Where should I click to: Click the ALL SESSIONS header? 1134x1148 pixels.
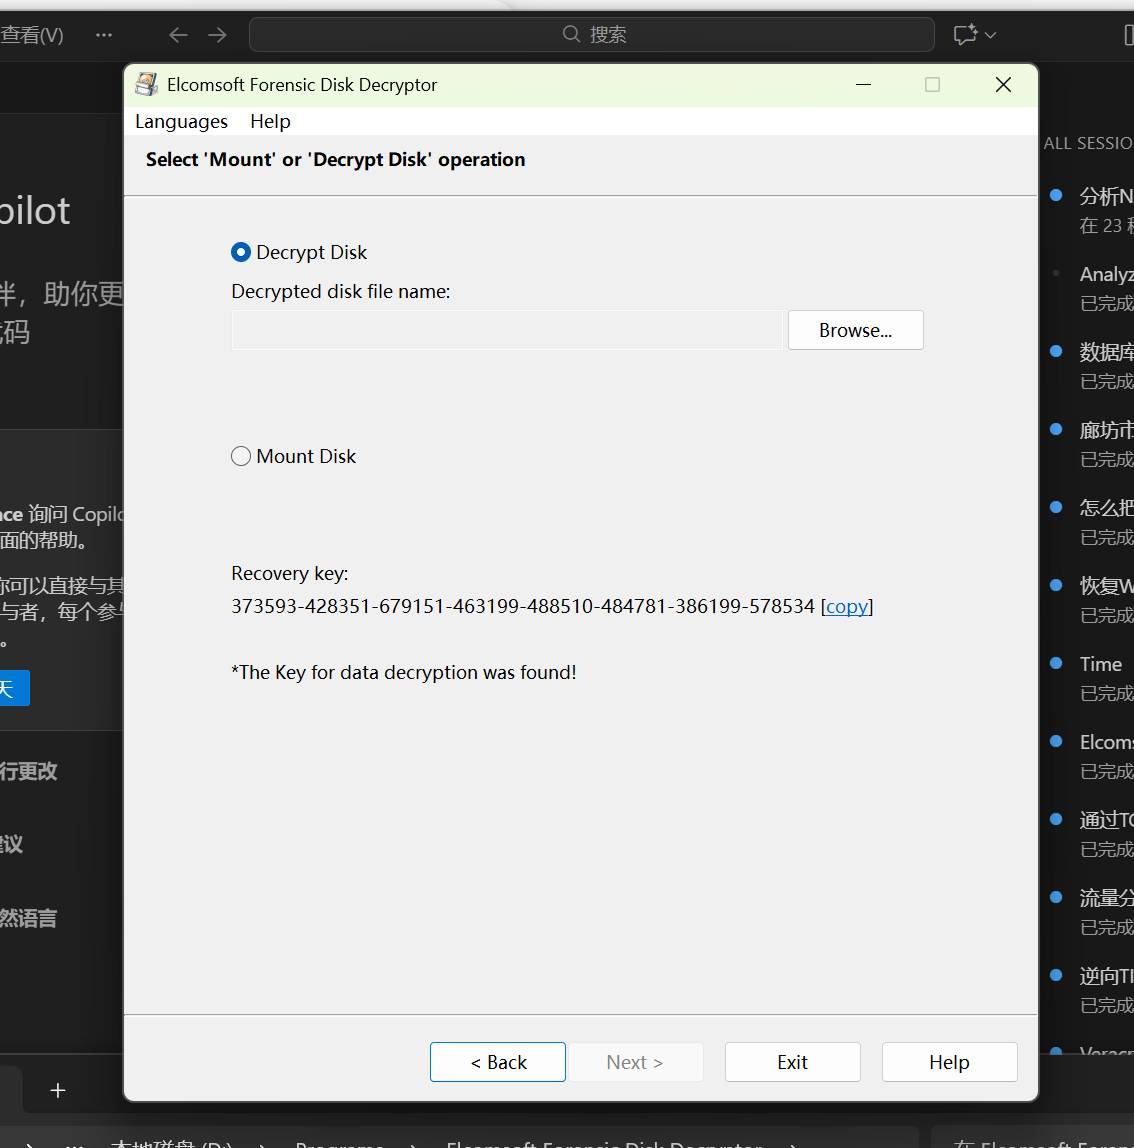point(1089,144)
